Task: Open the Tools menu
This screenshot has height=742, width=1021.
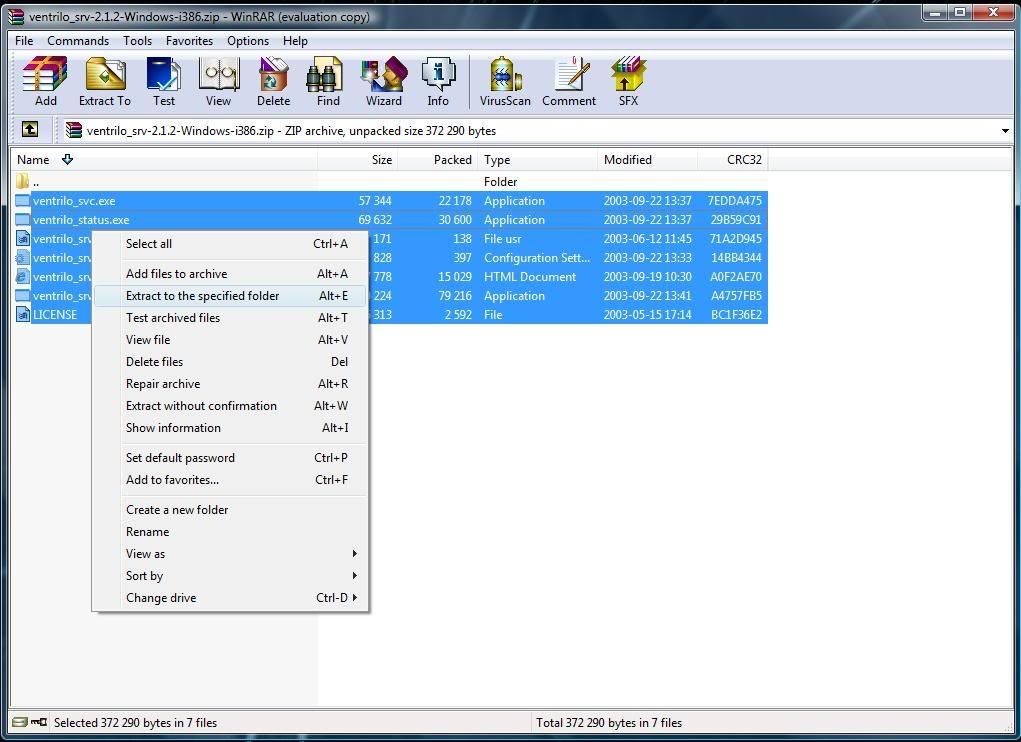Action: (137, 40)
